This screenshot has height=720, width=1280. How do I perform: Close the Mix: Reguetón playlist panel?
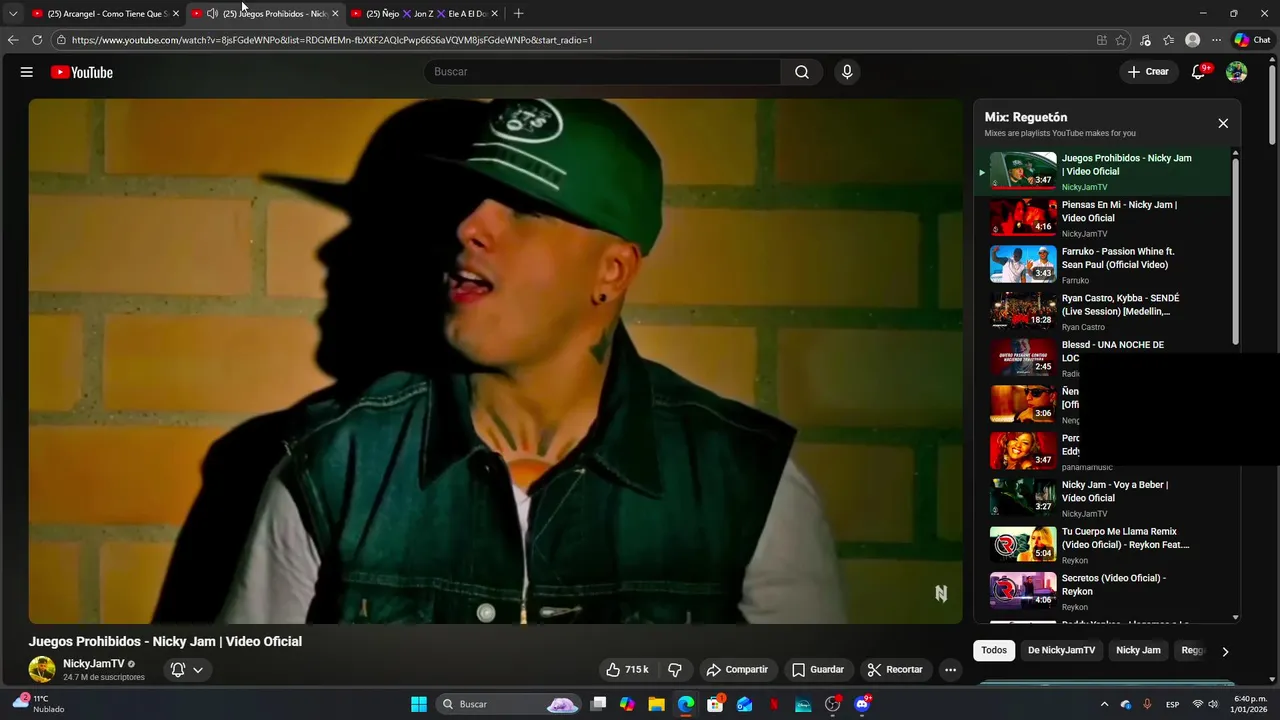click(x=1222, y=123)
